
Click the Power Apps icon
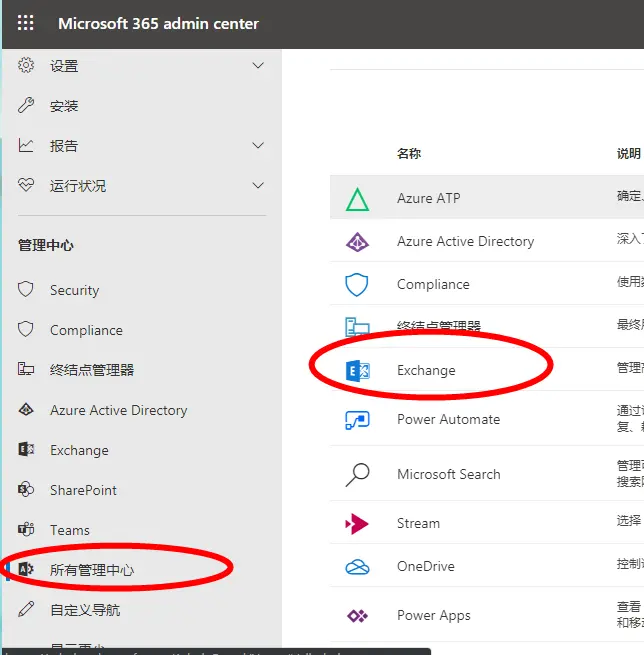coord(357,616)
